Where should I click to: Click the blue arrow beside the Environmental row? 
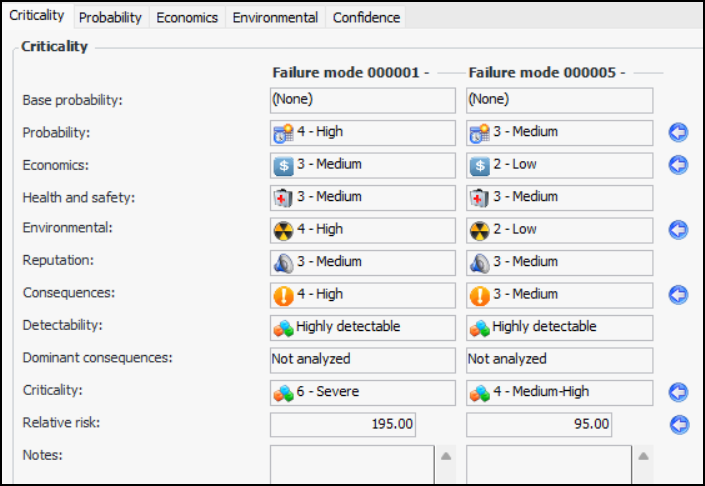[679, 230]
